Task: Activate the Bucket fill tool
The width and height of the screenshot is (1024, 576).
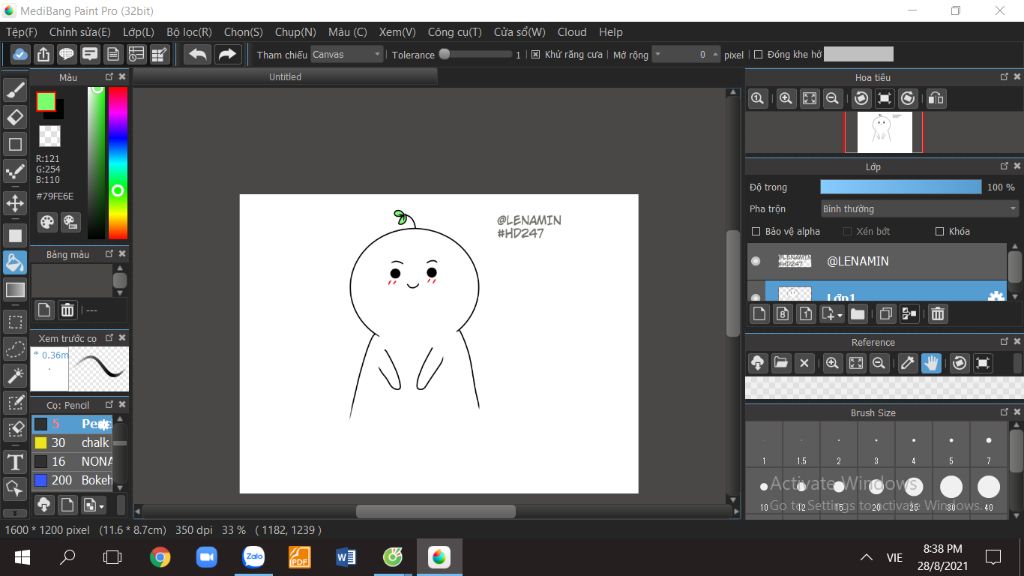Action: [x=15, y=263]
